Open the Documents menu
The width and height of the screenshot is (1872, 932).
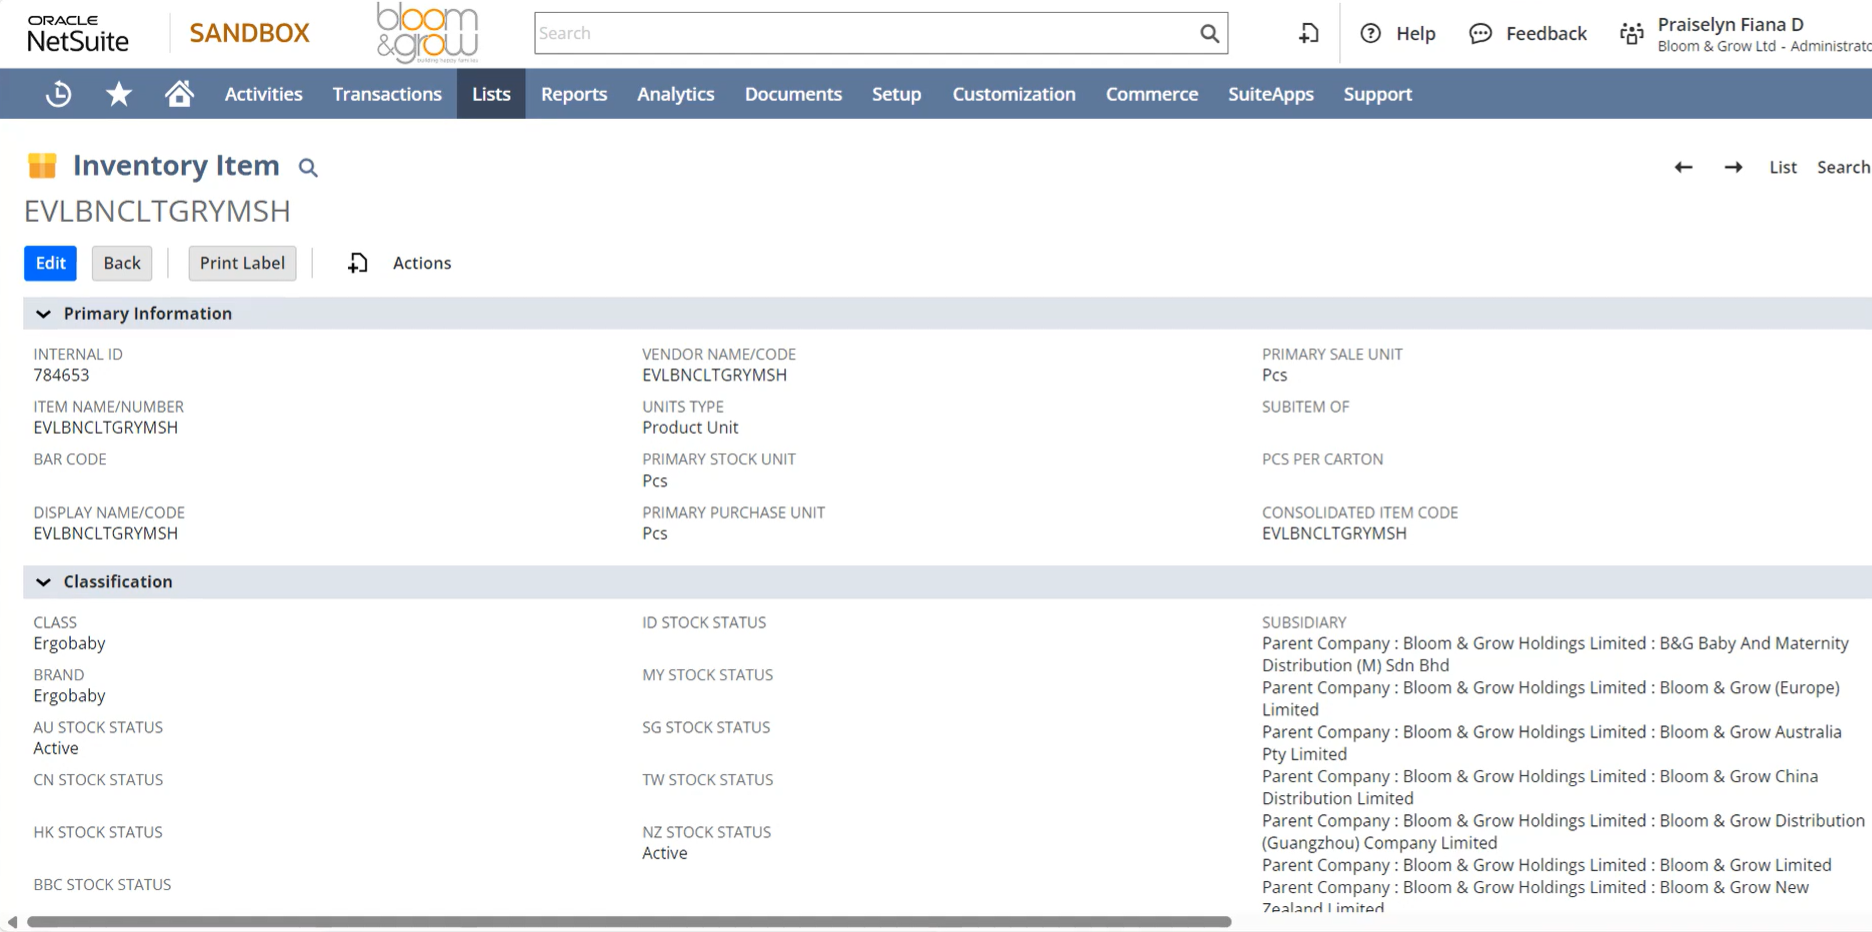point(793,94)
